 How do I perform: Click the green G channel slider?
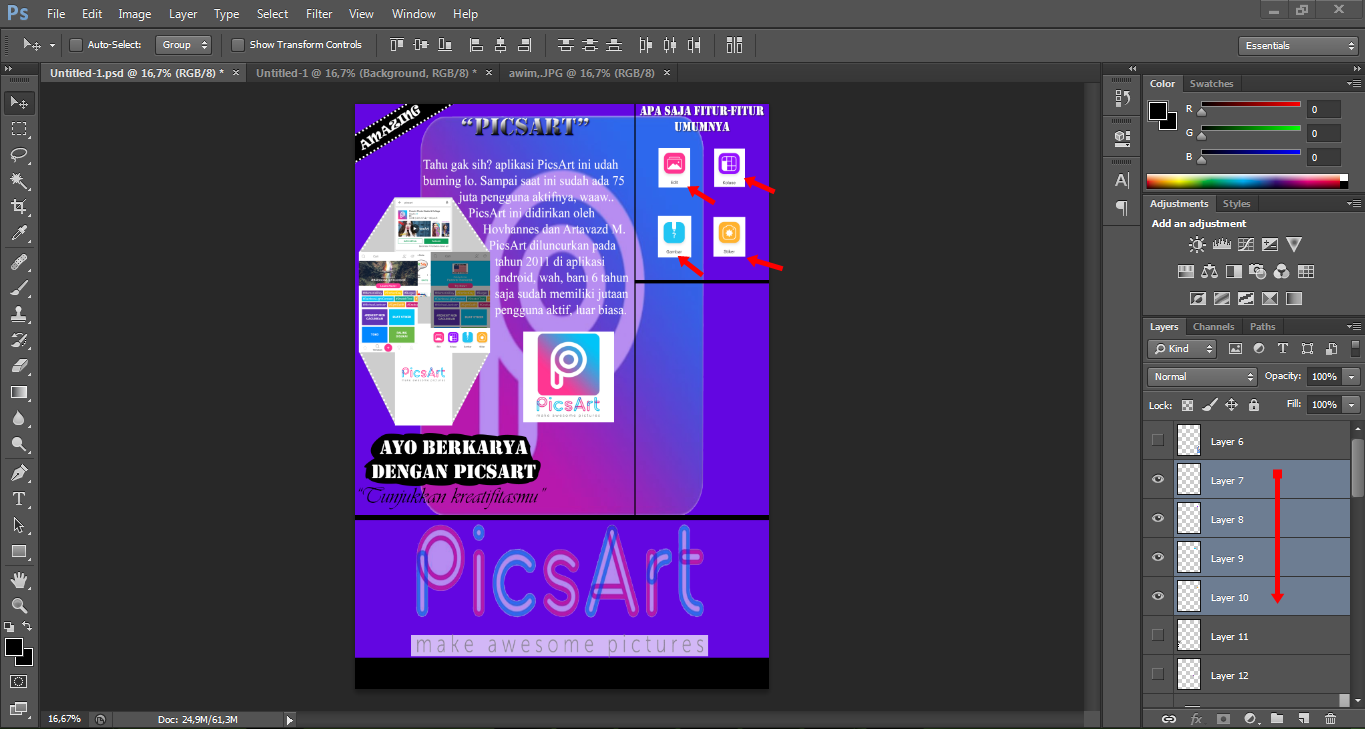(1250, 130)
